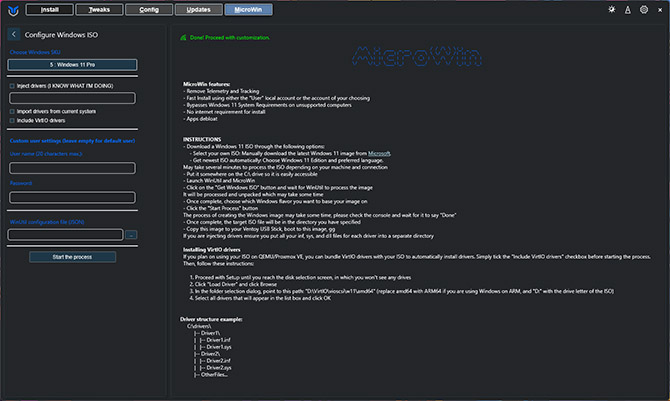This screenshot has height=401, width=670.
Task: Select the Updates tab
Action: (x=198, y=10)
